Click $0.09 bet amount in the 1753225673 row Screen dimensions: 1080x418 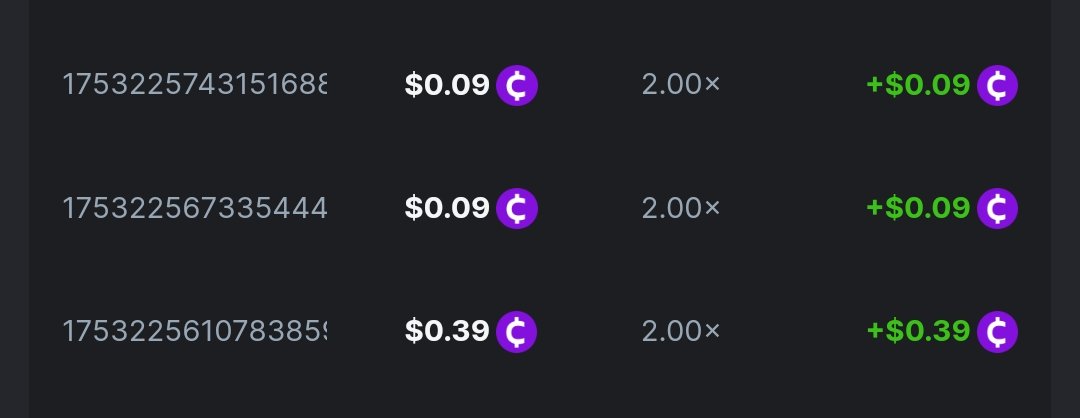click(x=447, y=208)
